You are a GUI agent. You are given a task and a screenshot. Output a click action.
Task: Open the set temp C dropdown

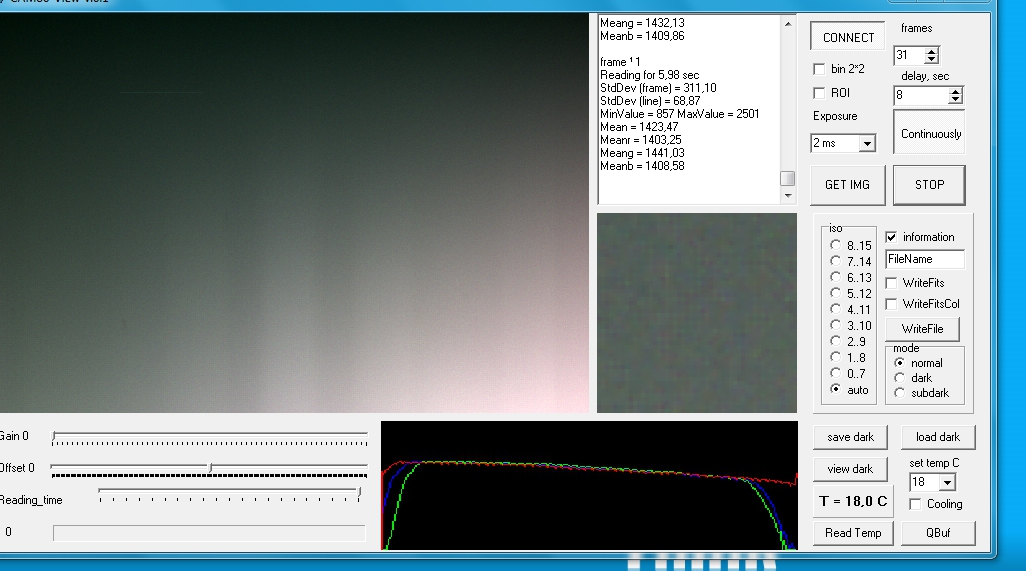point(947,483)
